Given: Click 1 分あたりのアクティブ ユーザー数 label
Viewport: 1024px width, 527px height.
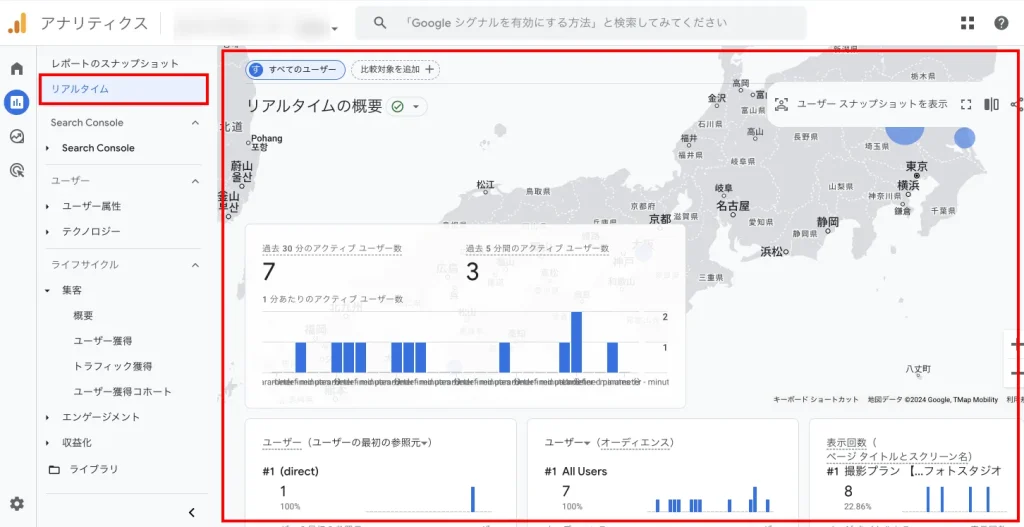Looking at the screenshot, I should point(332,300).
